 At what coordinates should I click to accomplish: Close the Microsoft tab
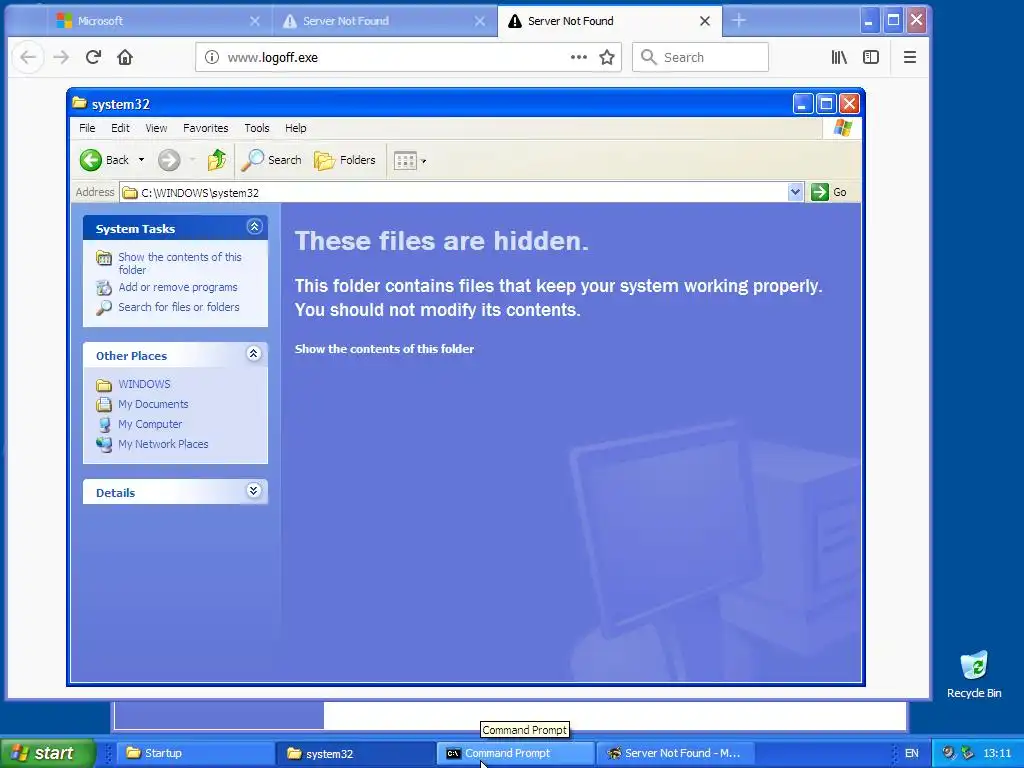(x=255, y=21)
